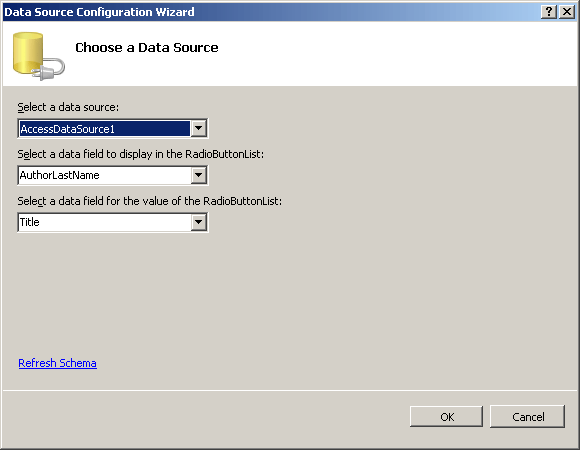Click inside the Title combo field
Screen dimensions: 580x450
tap(105, 222)
